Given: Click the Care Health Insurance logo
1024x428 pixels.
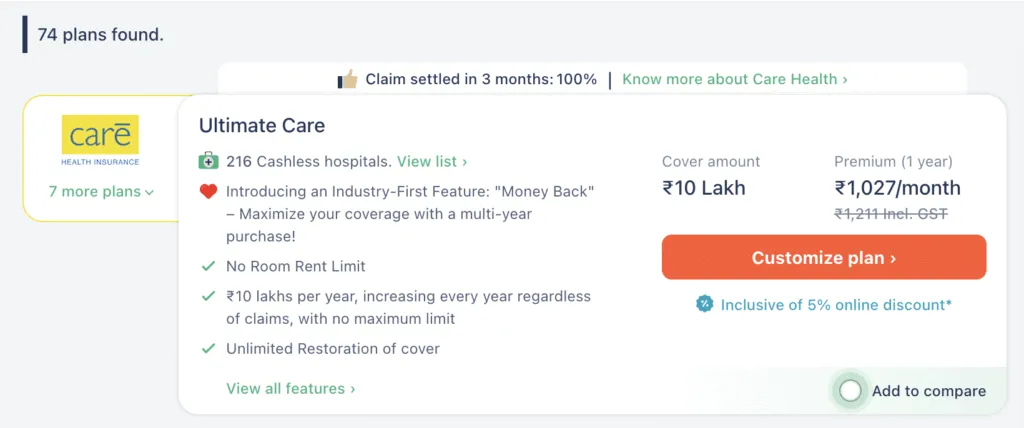Looking at the screenshot, I should (x=100, y=140).
